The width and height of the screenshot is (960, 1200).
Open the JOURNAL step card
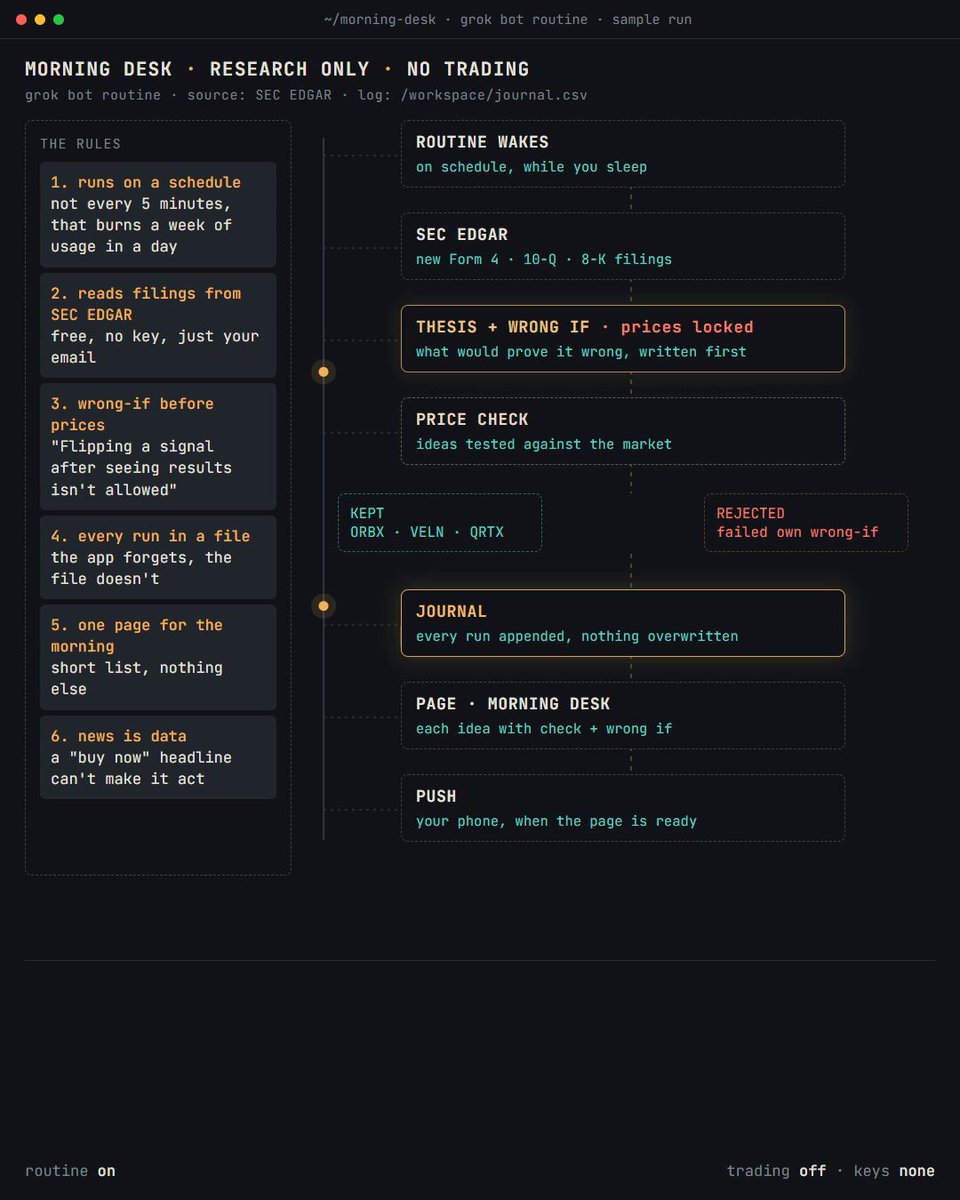623,623
